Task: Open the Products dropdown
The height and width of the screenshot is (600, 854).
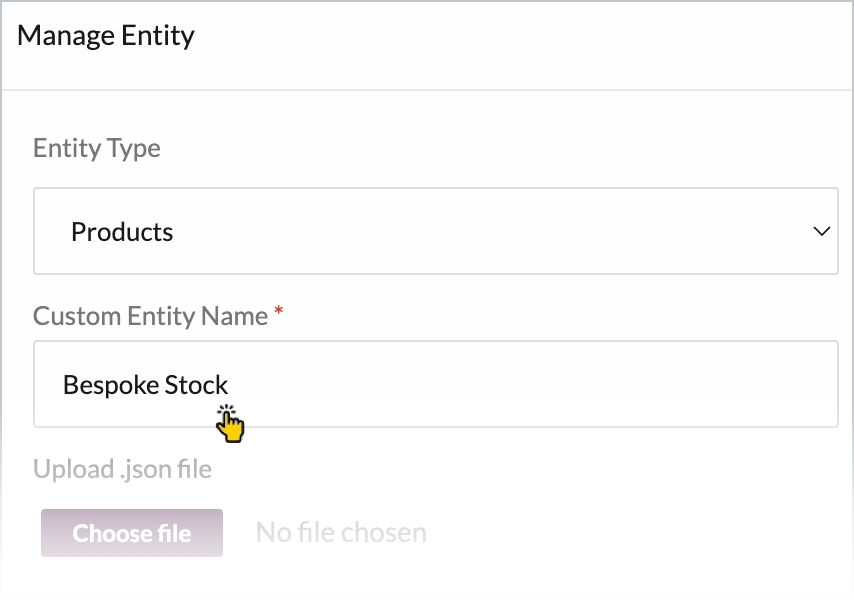Action: (435, 232)
